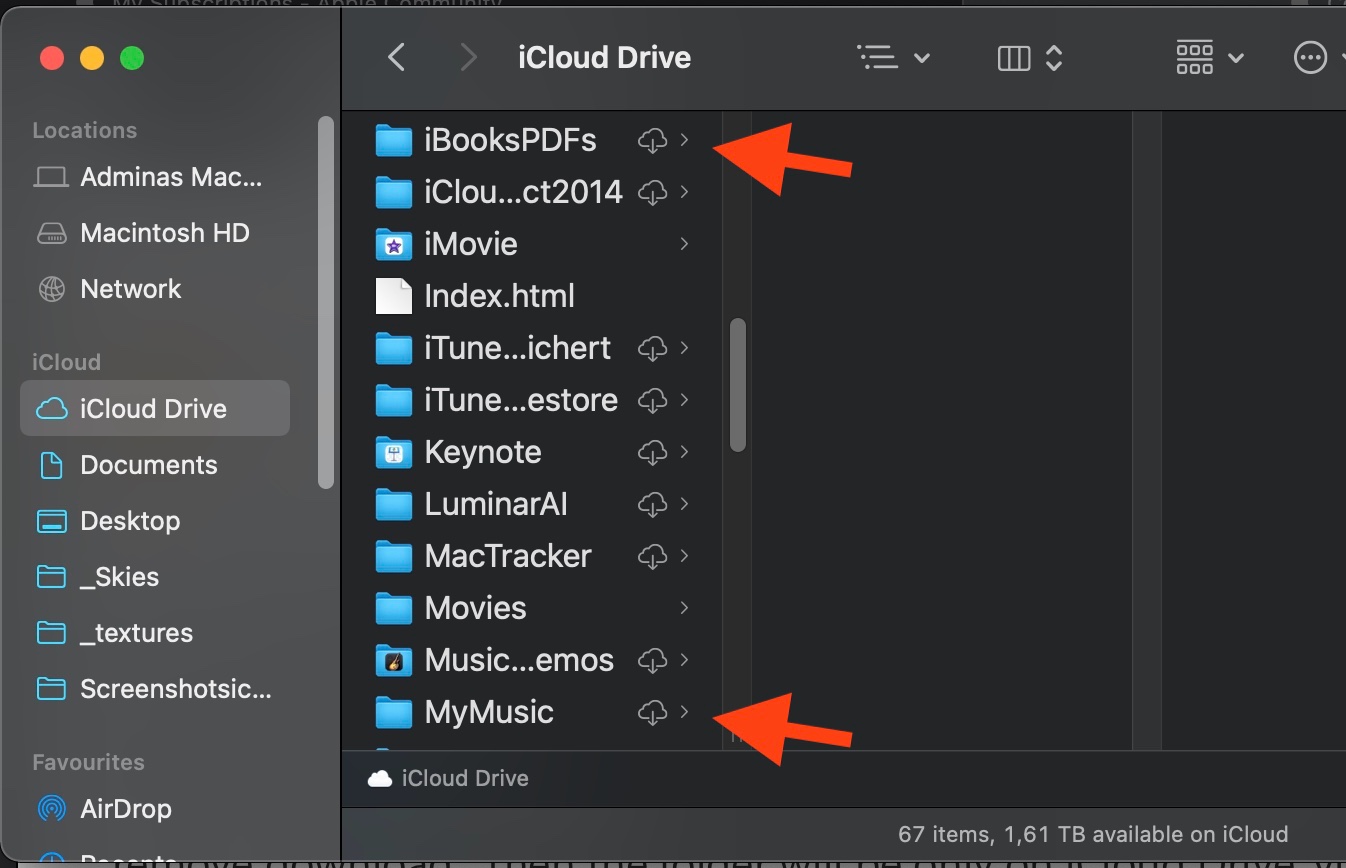
Task: Click the iMovie app folder icon
Action: point(394,244)
